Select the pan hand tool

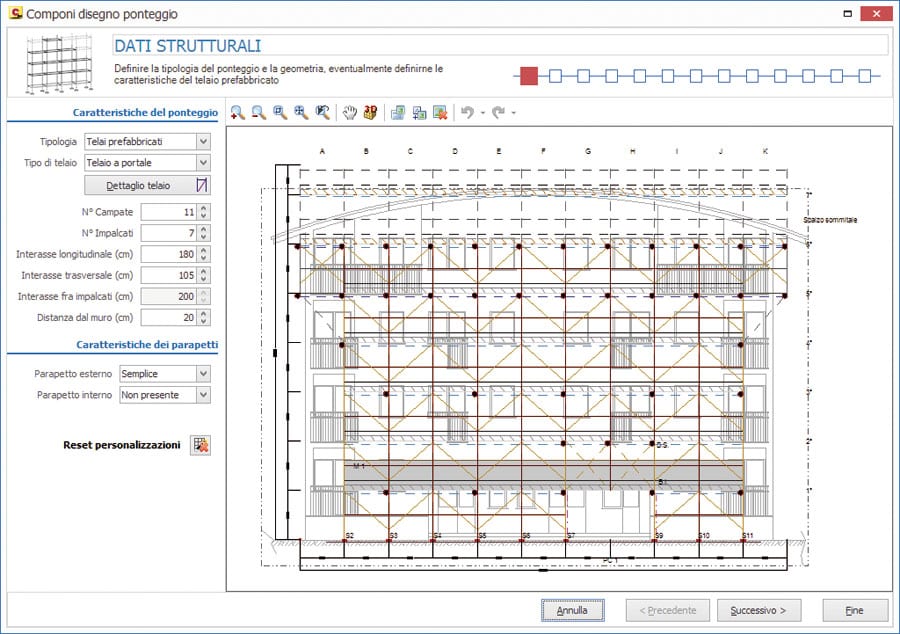point(350,113)
